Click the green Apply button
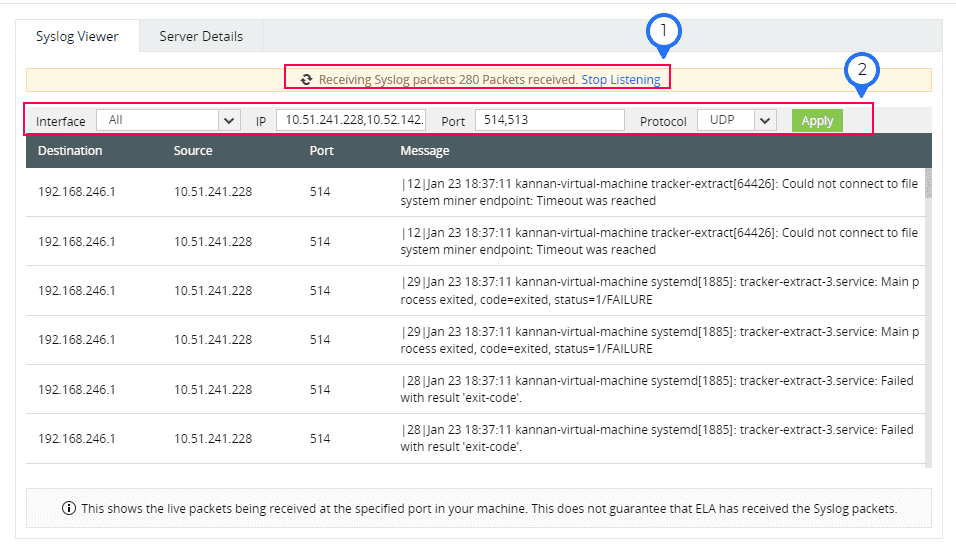 [x=817, y=121]
